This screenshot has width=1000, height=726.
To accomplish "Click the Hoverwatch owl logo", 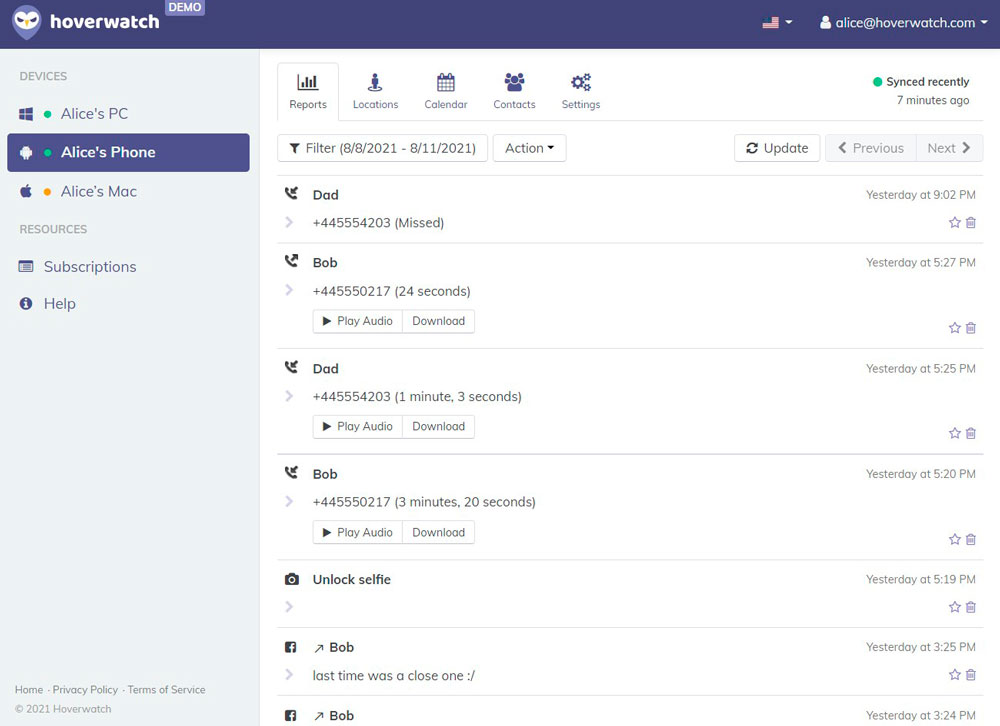I will tap(27, 22).
